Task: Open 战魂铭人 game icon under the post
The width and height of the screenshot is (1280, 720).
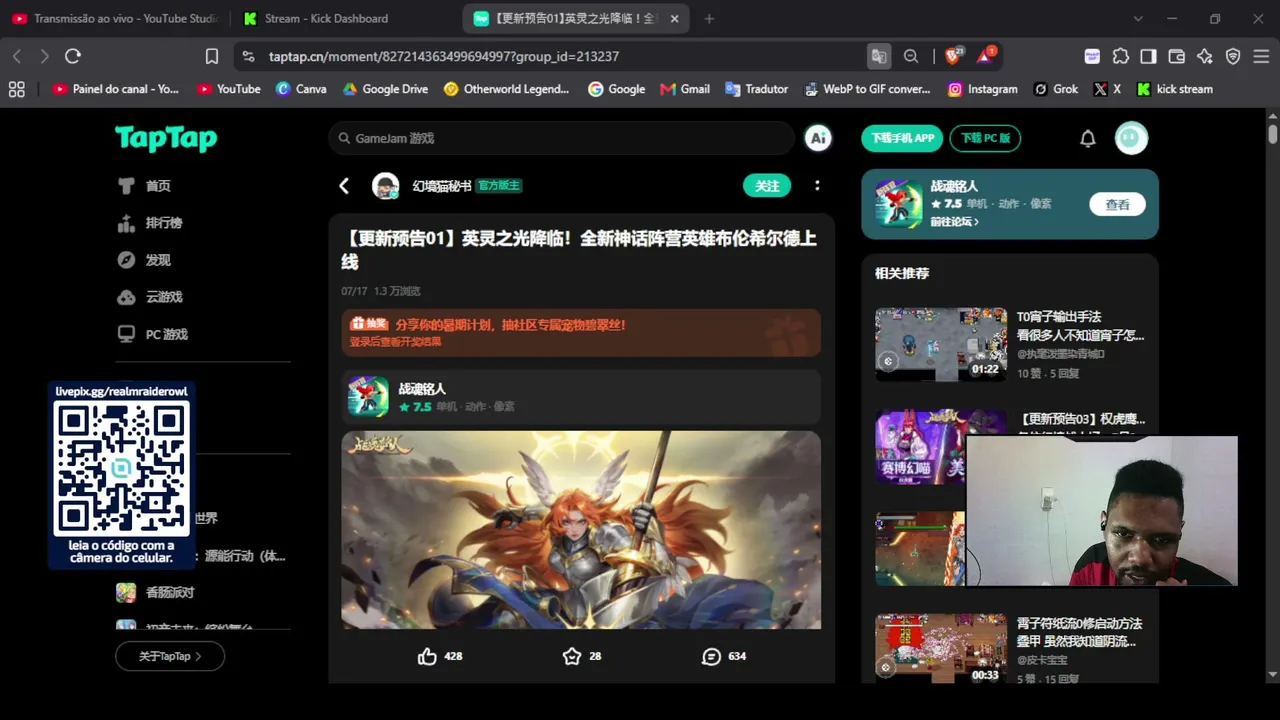Action: [368, 397]
